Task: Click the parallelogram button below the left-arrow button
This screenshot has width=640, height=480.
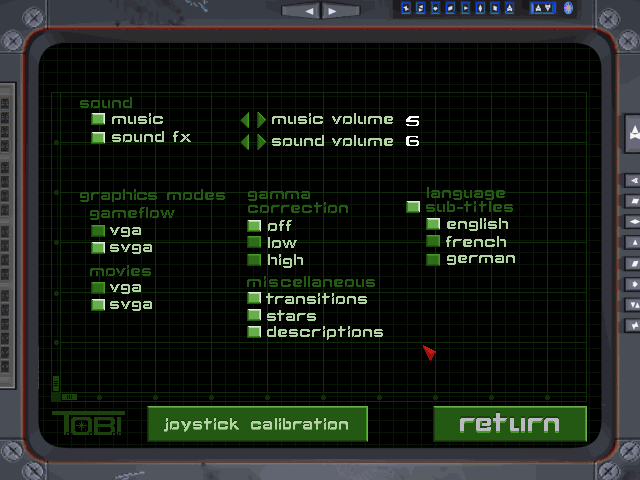Action: click(x=633, y=201)
